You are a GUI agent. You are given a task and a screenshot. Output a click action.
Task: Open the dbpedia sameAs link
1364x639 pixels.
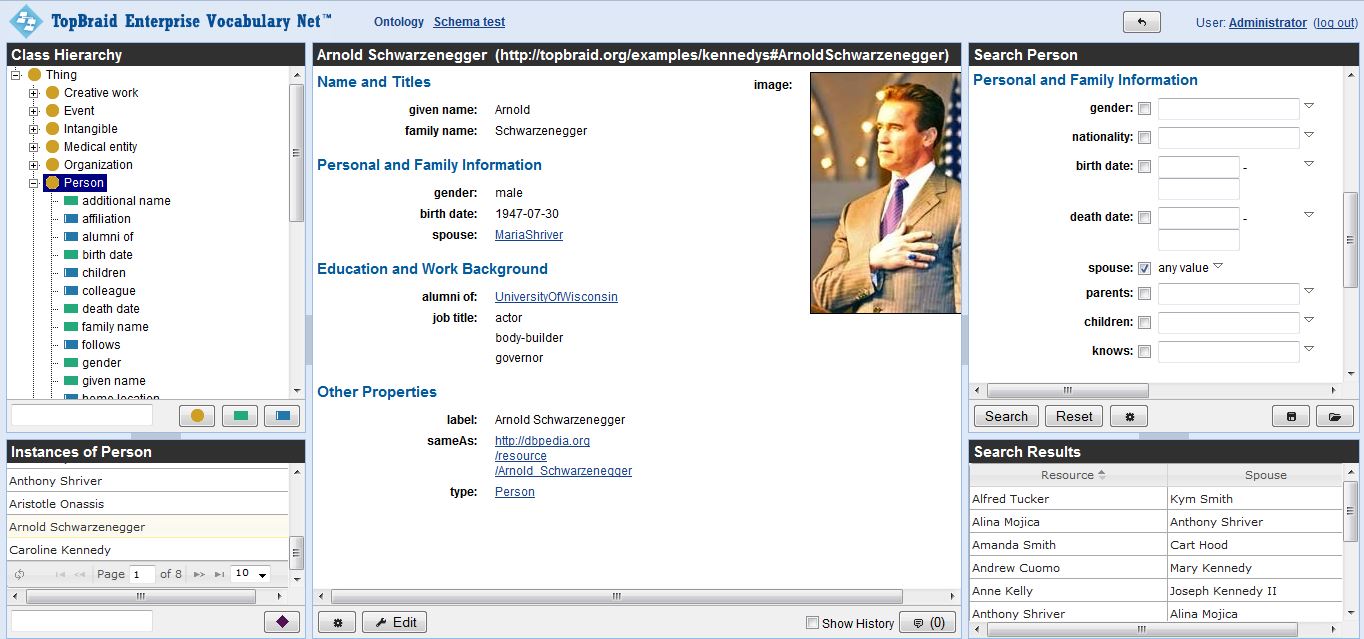(563, 456)
